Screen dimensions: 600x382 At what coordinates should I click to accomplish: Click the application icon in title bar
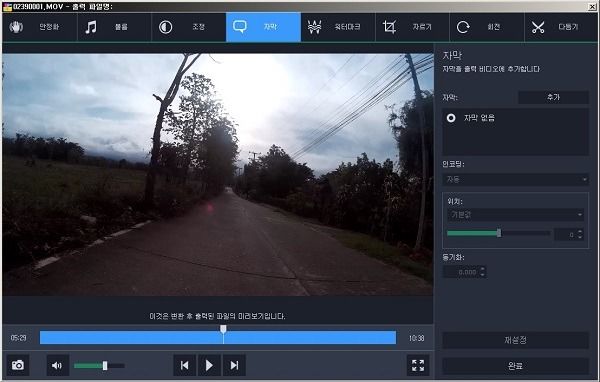pos(7,7)
